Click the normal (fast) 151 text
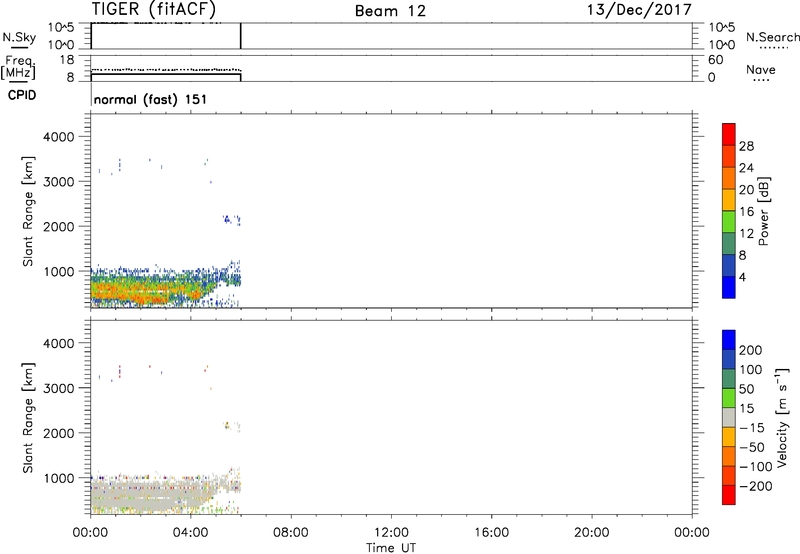 151,99
